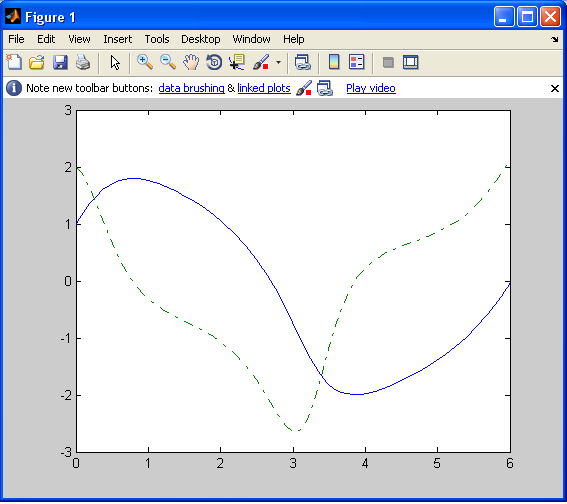
Task: Select the Data Cursor tool
Action: tap(237, 62)
